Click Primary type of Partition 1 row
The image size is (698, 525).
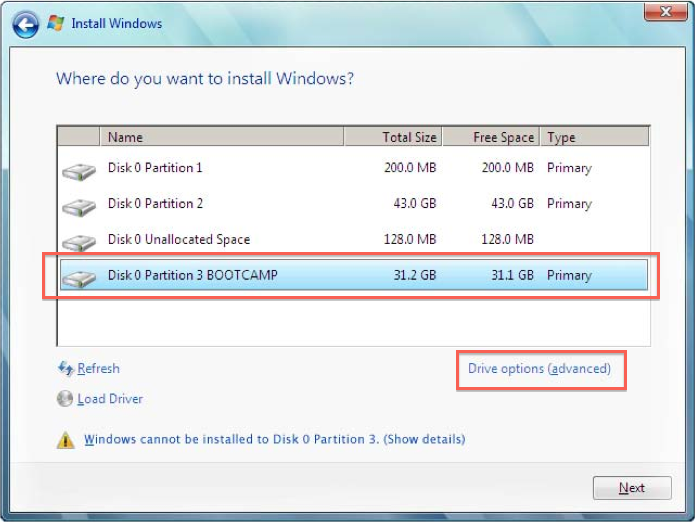pyautogui.click(x=569, y=168)
